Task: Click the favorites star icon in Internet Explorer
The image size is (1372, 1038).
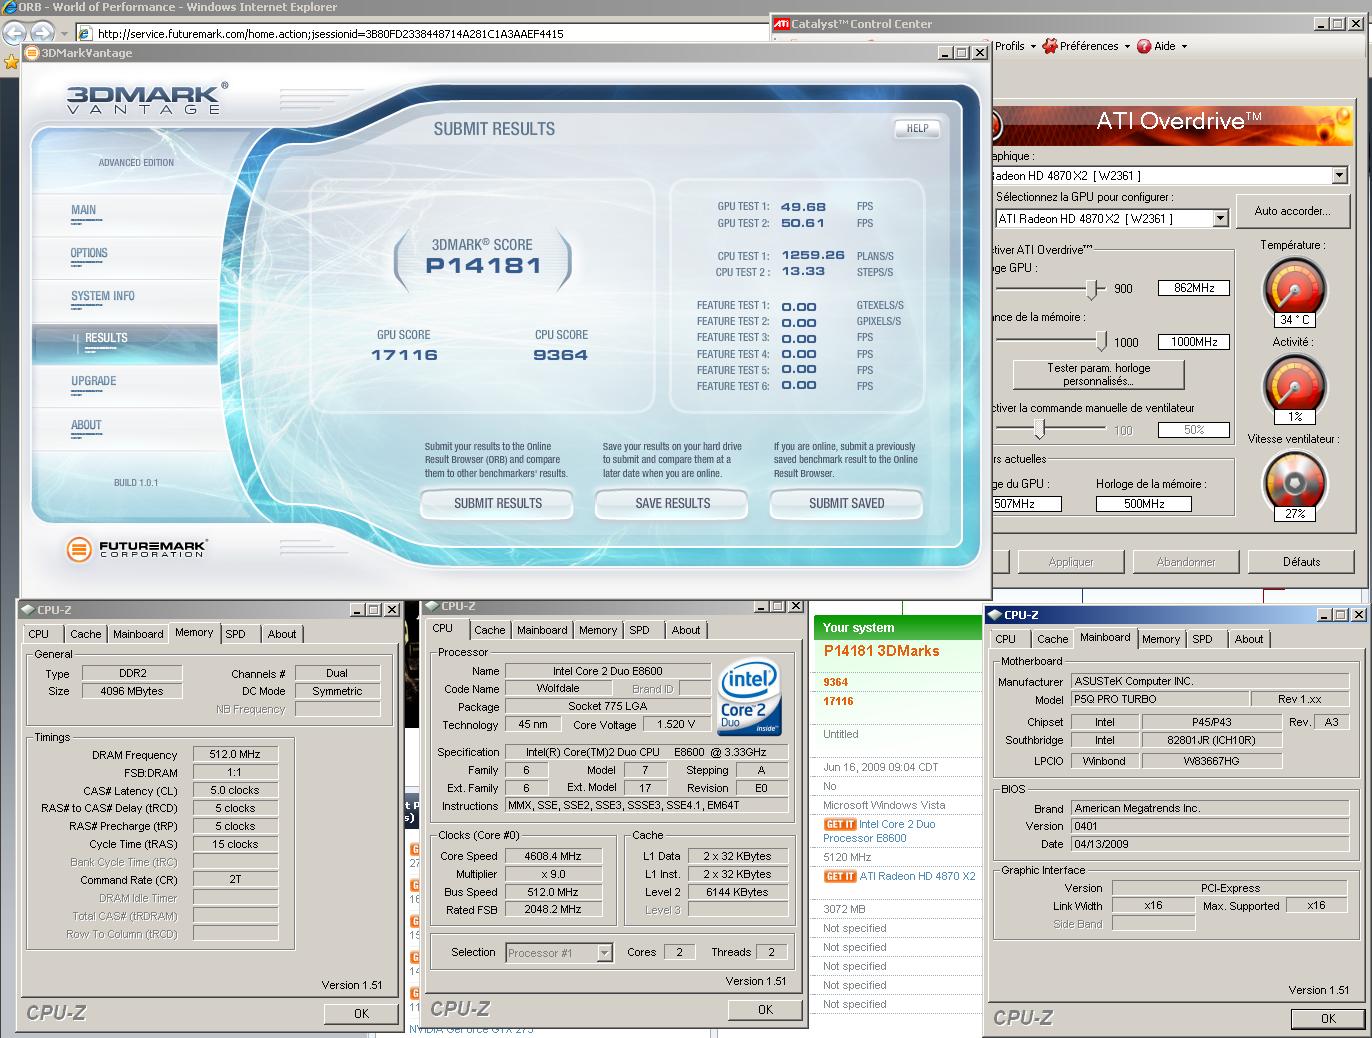Action: click(x=10, y=62)
